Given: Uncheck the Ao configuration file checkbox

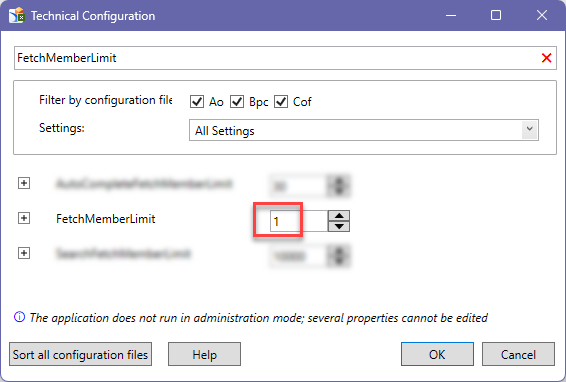Looking at the screenshot, I should 197,101.
